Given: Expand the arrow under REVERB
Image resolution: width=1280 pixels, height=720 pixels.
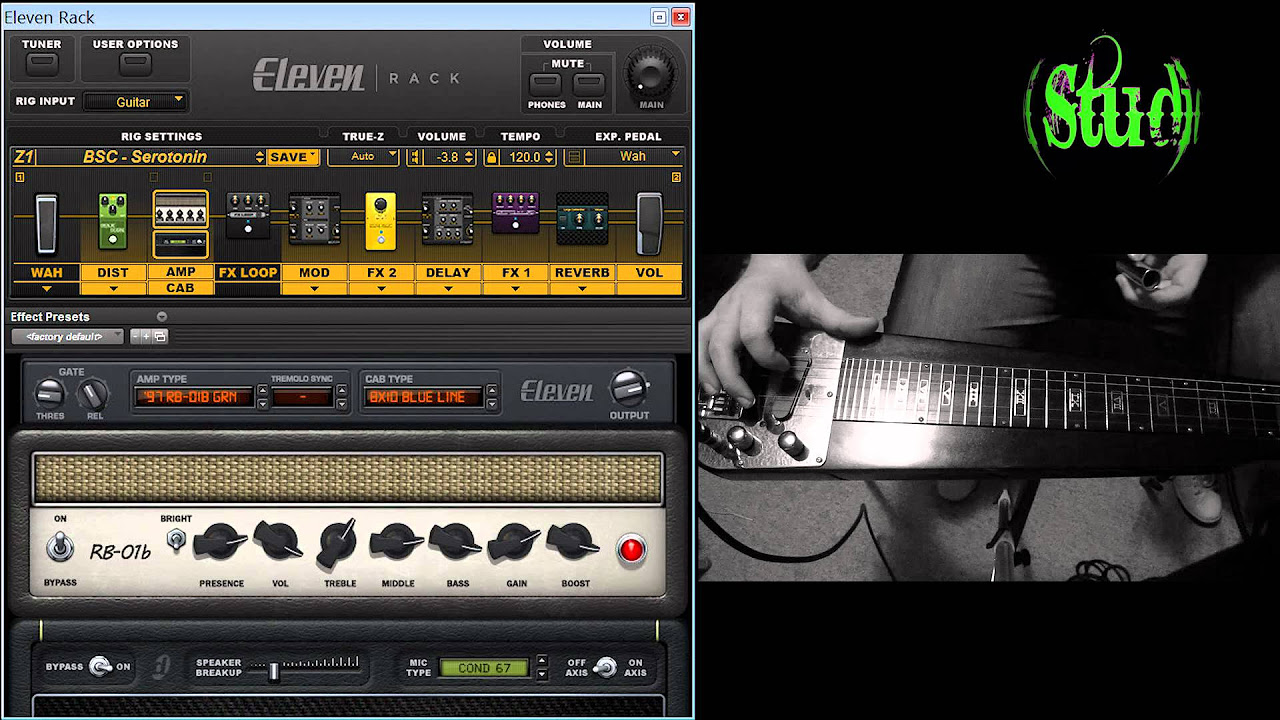Looking at the screenshot, I should (x=582, y=289).
